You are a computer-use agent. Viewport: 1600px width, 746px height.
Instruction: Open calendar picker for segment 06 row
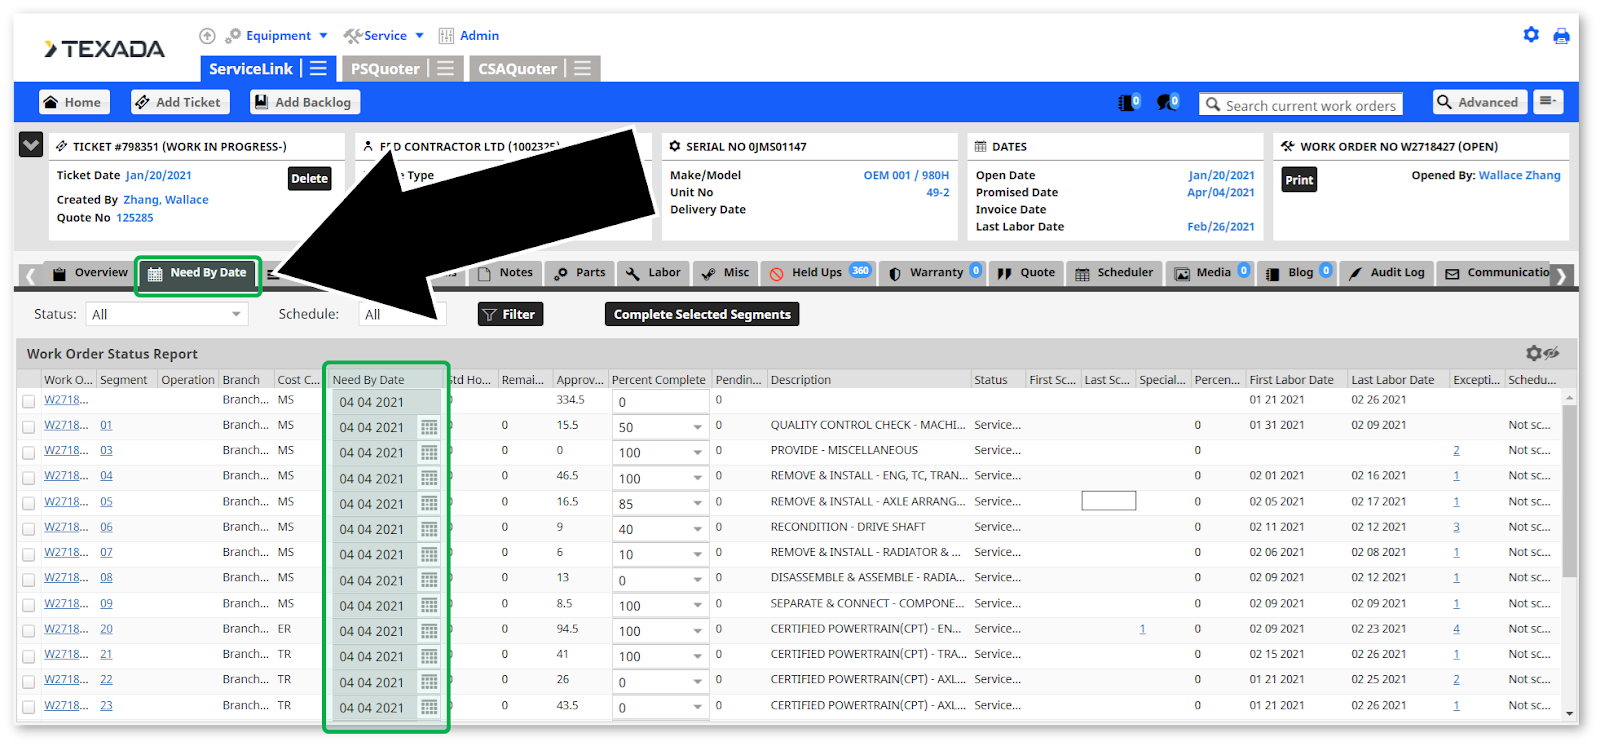[x=429, y=529]
